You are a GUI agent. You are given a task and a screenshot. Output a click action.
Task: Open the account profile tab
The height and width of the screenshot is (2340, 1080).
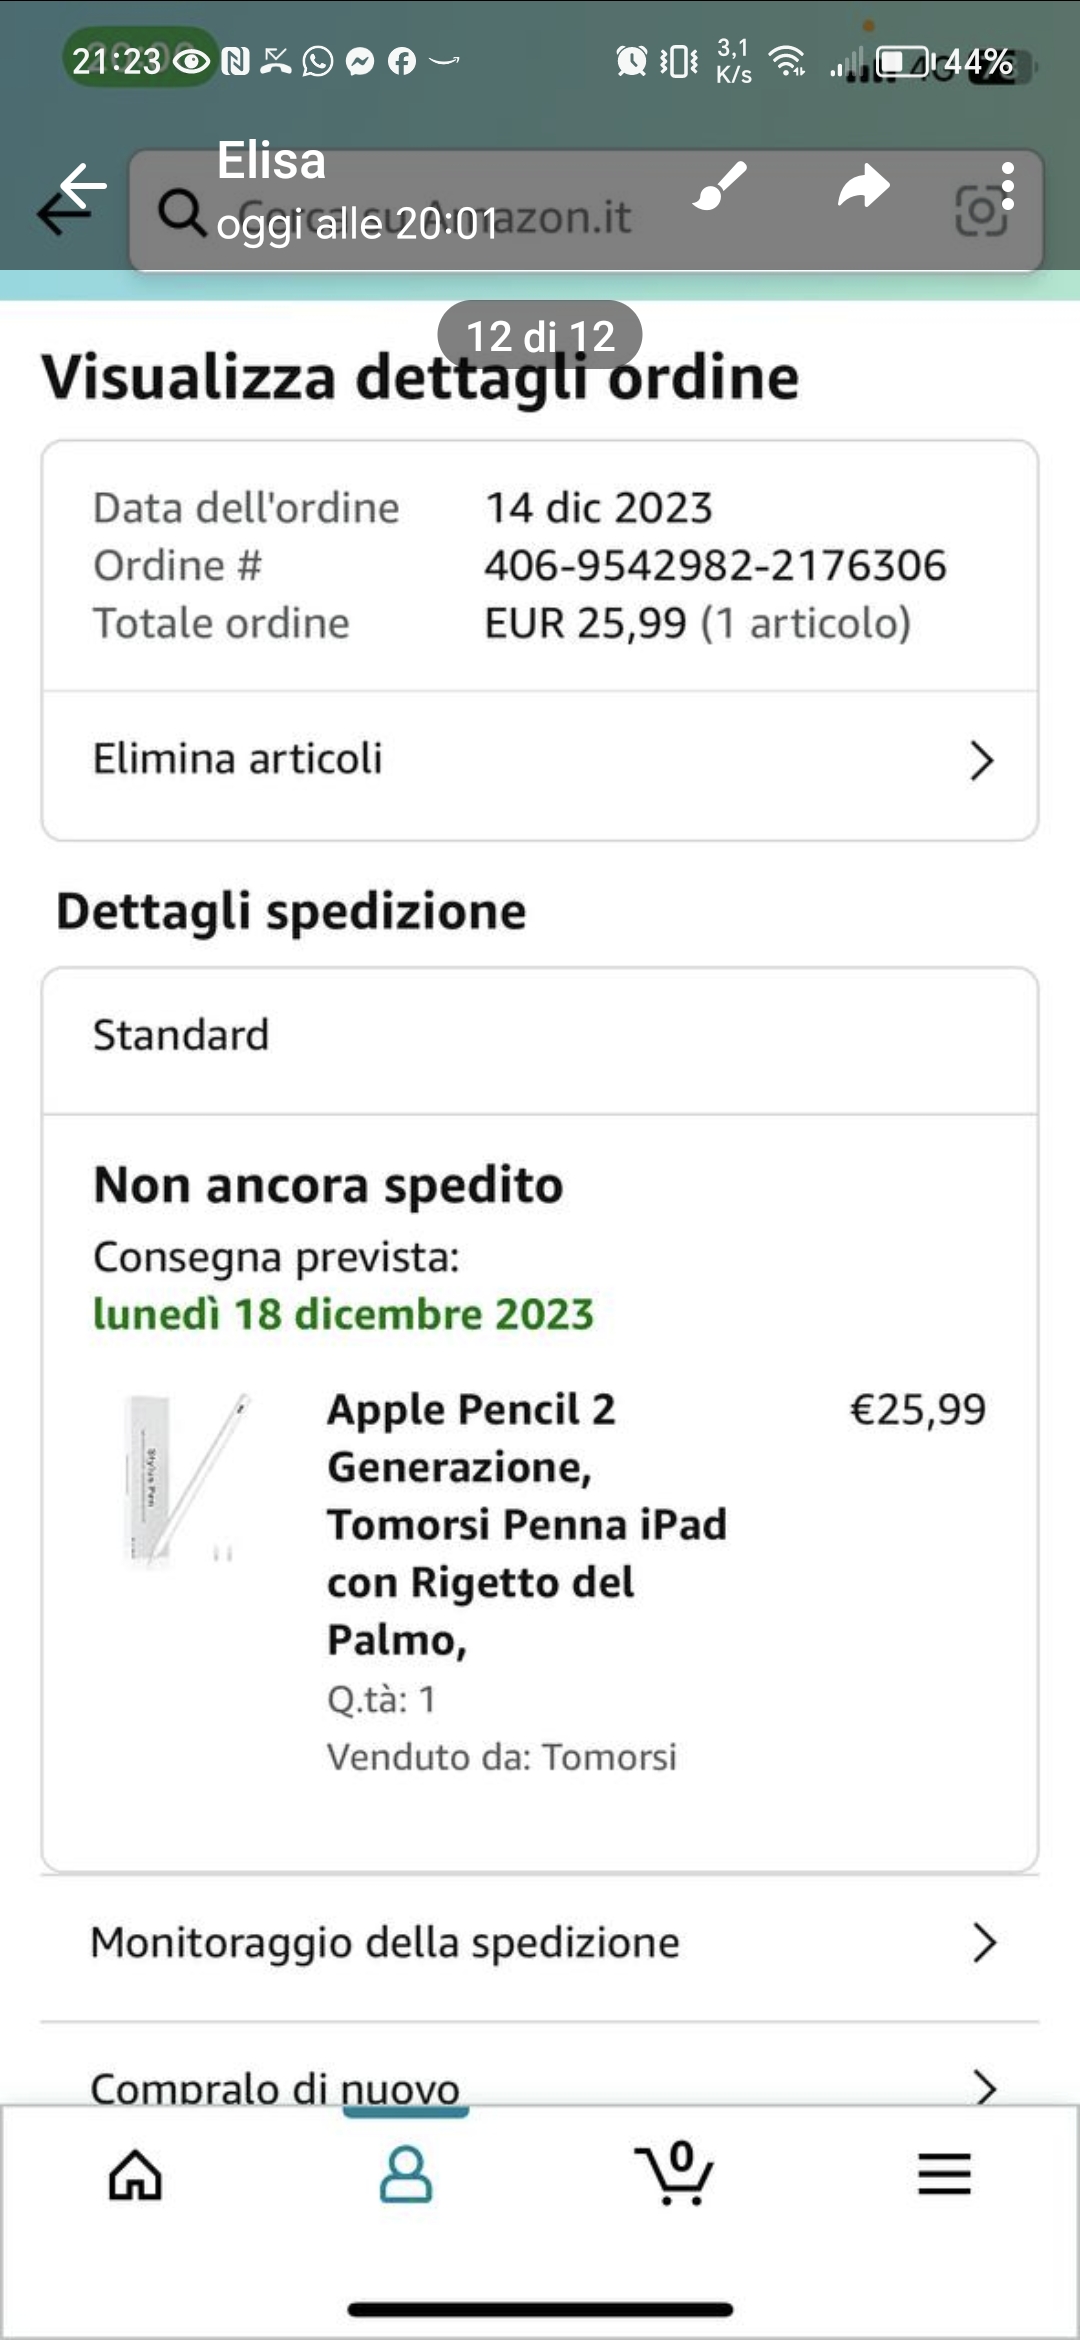pos(405,2174)
